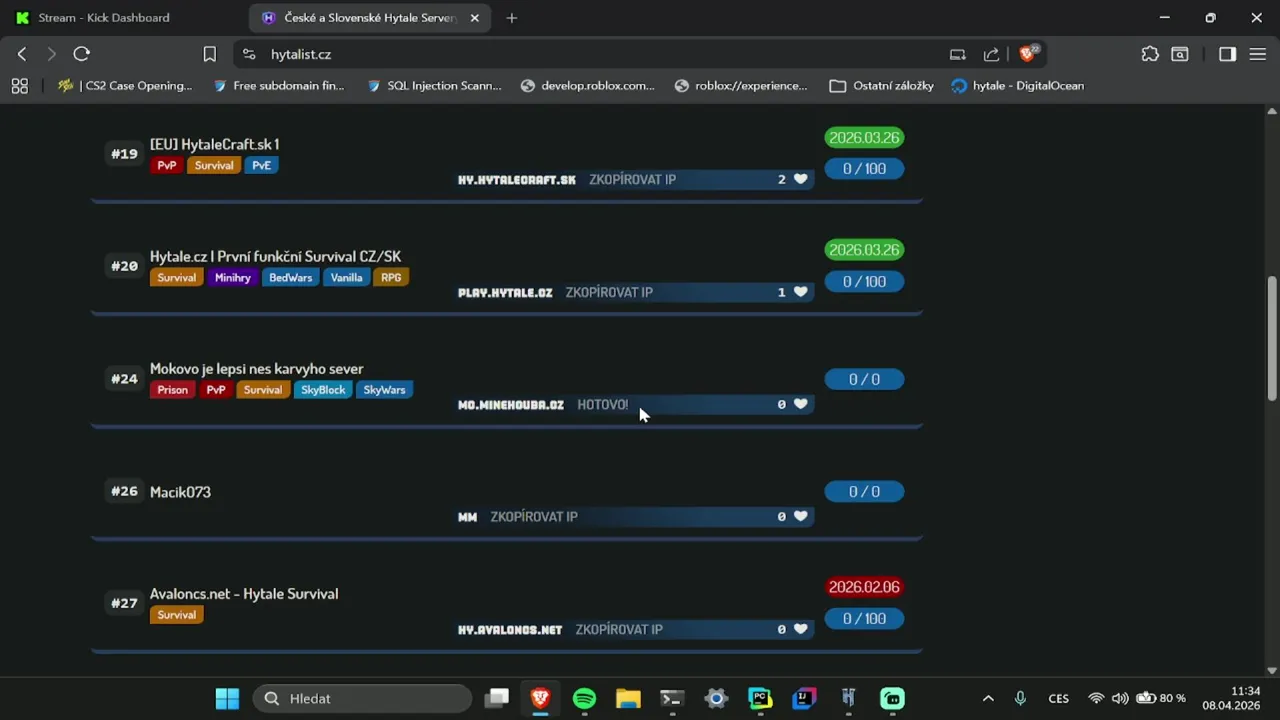The width and height of the screenshot is (1280, 720).
Task: Reload the hytalist.cz page
Action: click(x=82, y=54)
